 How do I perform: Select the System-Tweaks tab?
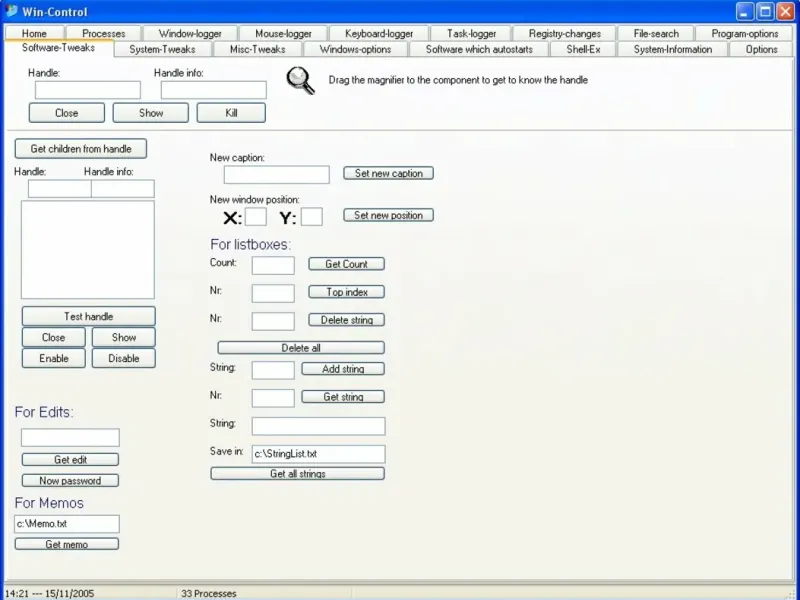click(x=162, y=49)
